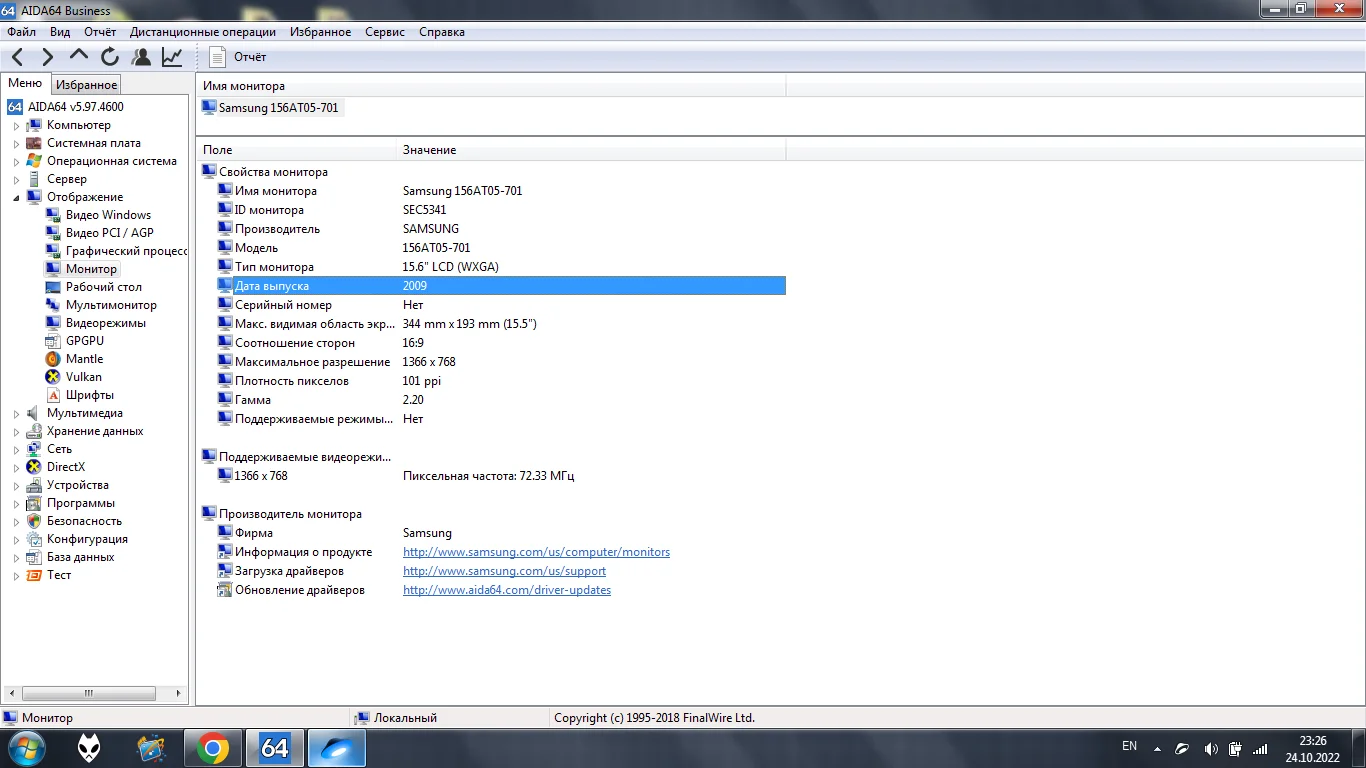1366x768 pixels.
Task: Open the aida64.com driver-updates link
Action: tap(507, 590)
